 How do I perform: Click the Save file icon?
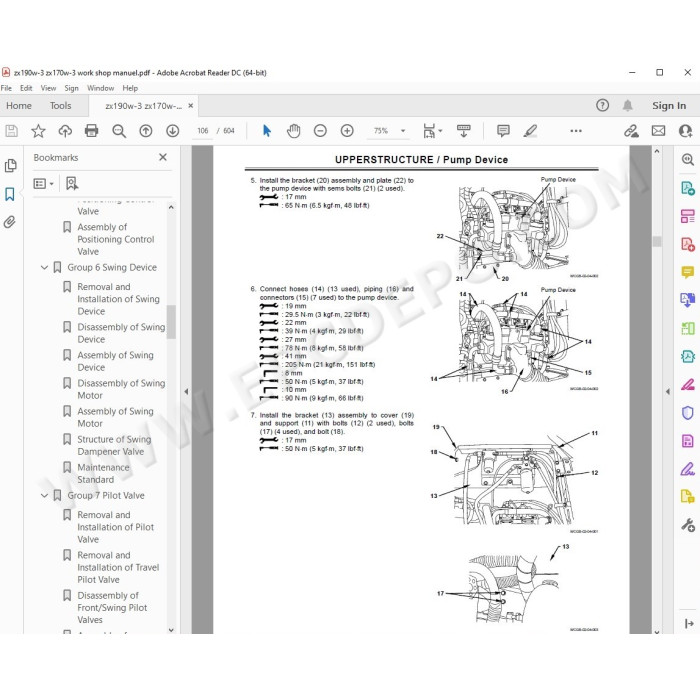[x=12, y=131]
